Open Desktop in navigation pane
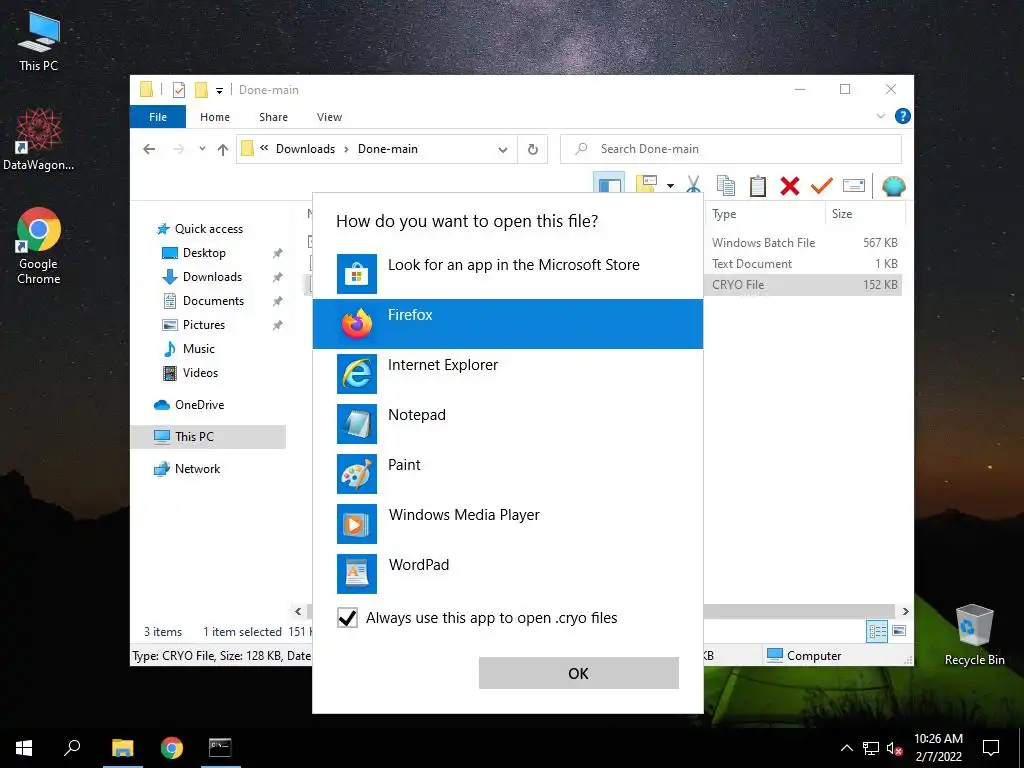Image resolution: width=1024 pixels, height=768 pixels. [204, 253]
